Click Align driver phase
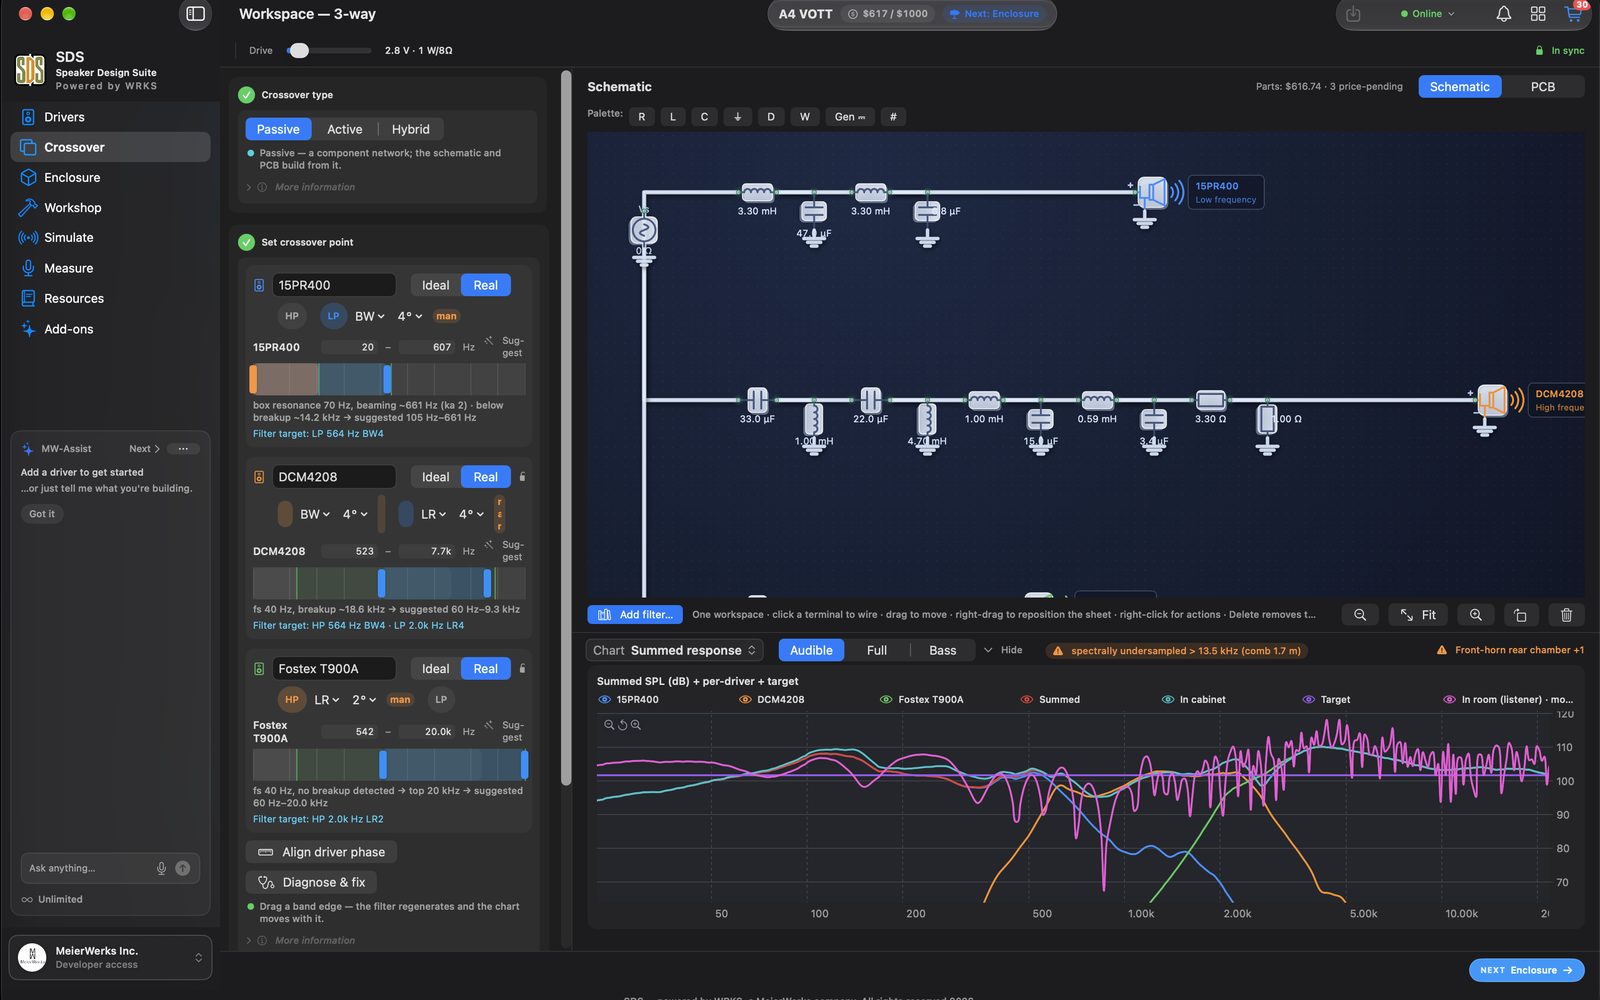 coord(321,852)
